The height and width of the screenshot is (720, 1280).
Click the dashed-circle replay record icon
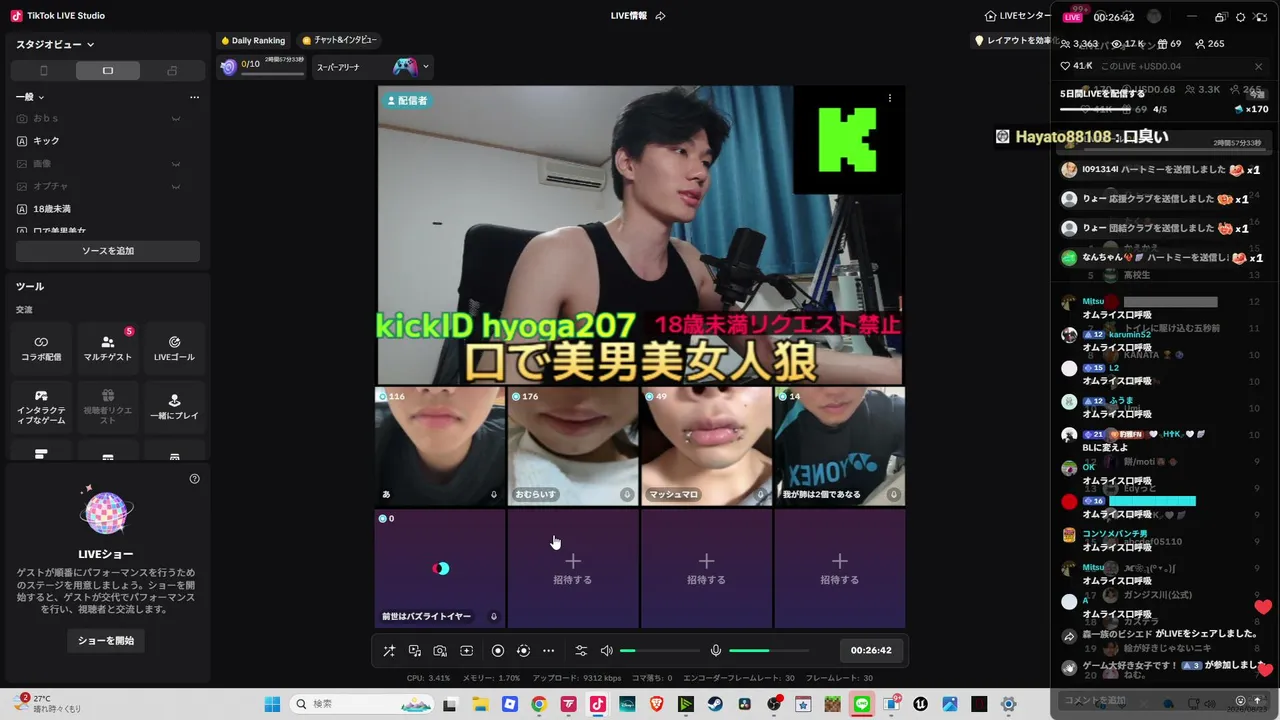tap(523, 651)
